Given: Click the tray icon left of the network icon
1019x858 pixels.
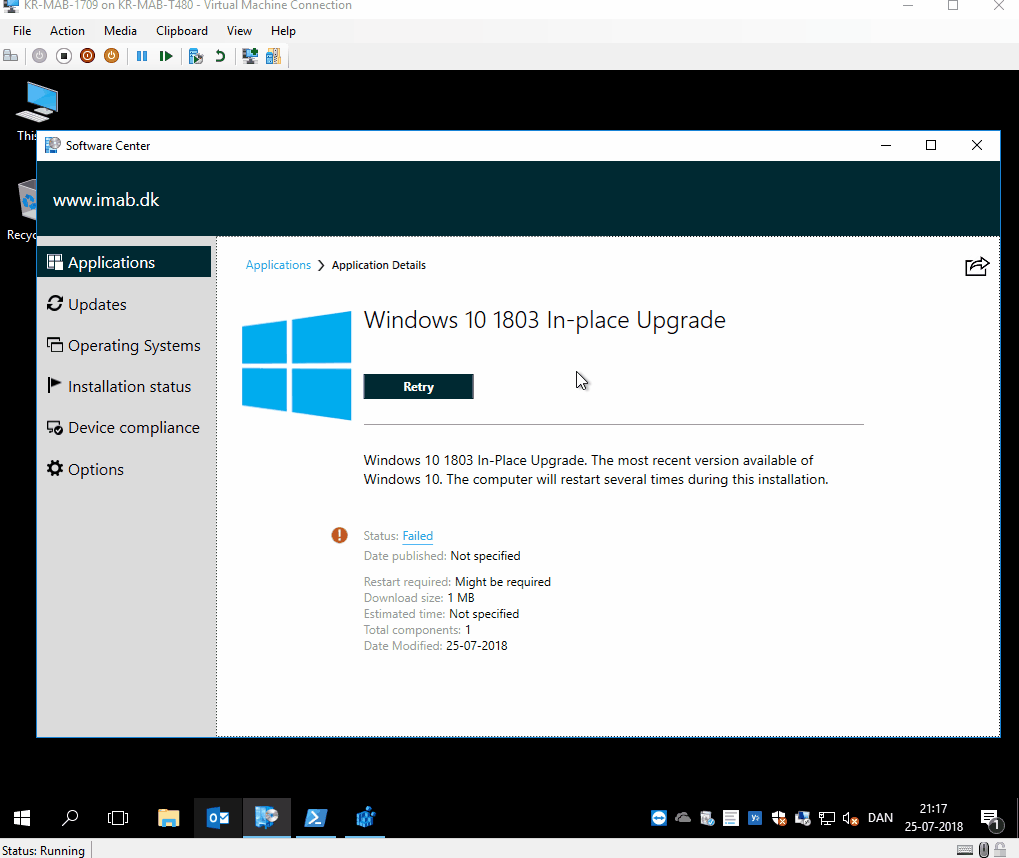Looking at the screenshot, I should coord(803,818).
